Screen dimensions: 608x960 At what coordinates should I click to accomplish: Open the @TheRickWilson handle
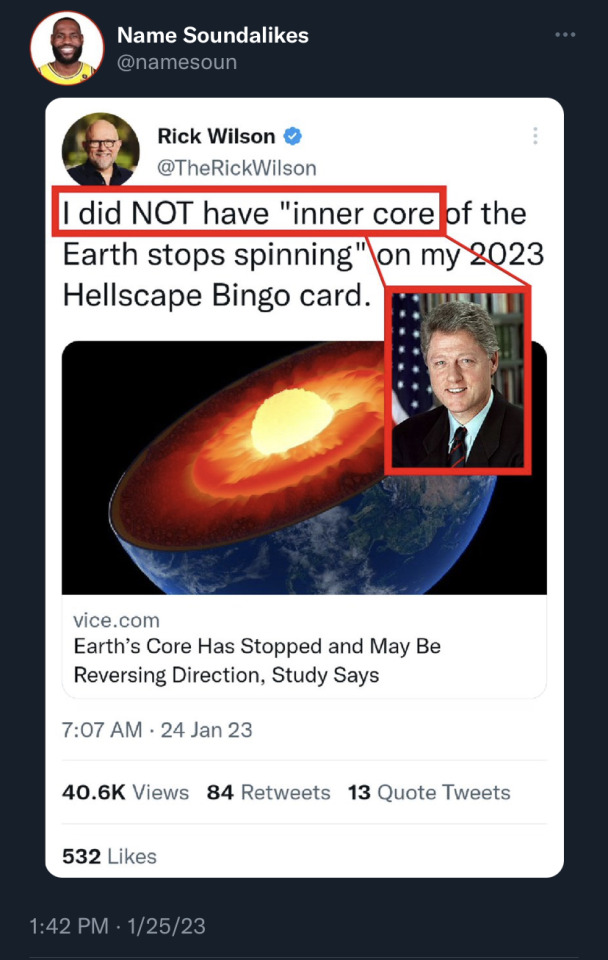point(236,167)
